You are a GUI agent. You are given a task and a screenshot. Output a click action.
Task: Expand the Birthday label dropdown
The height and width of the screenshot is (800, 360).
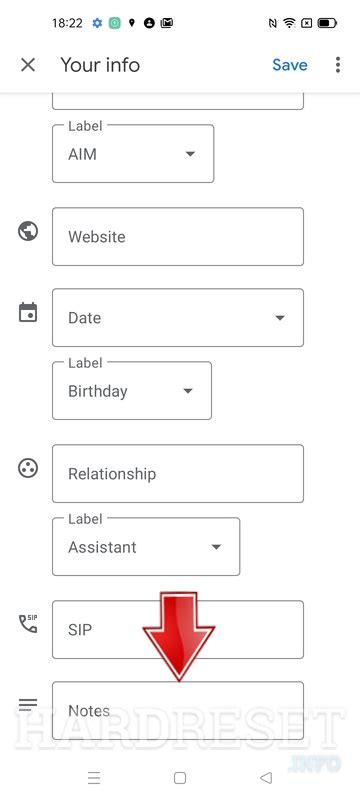click(x=132, y=391)
